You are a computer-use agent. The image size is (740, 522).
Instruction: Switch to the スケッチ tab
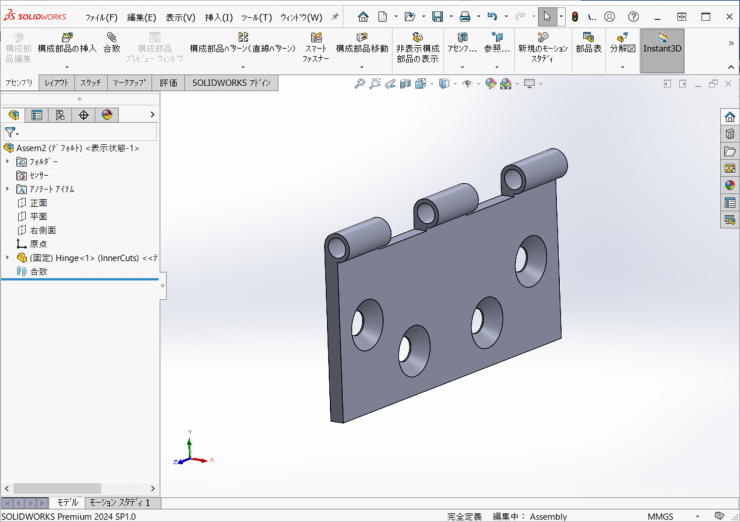[90, 83]
